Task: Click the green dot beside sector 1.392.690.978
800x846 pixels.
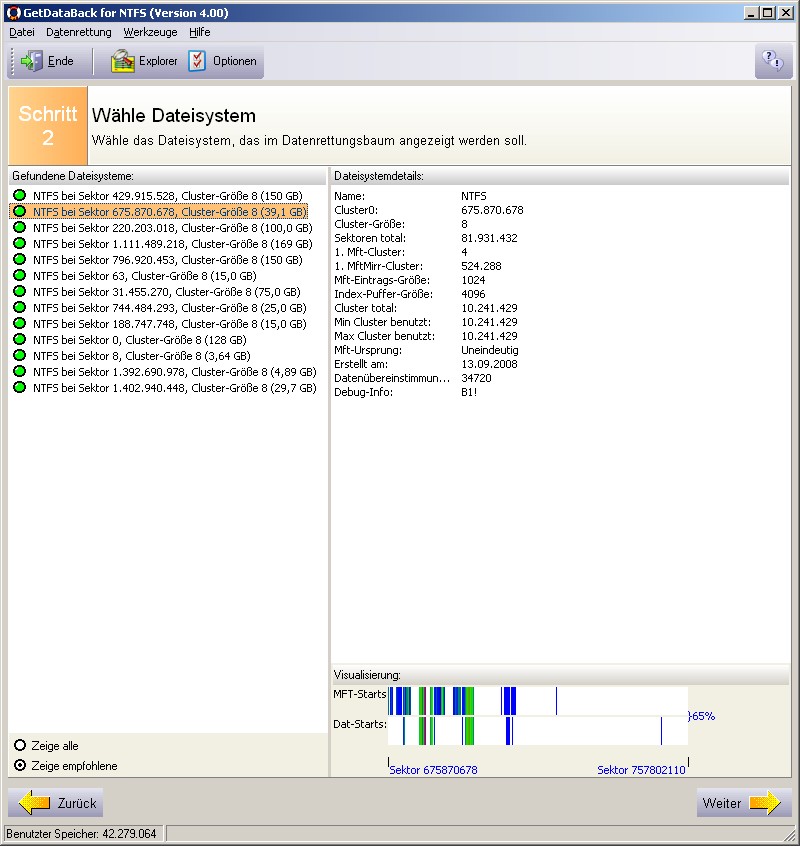Action: 19,371
